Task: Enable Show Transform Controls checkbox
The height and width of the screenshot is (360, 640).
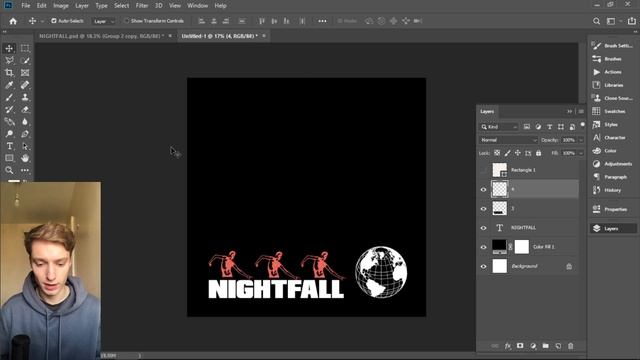Action: (127, 21)
